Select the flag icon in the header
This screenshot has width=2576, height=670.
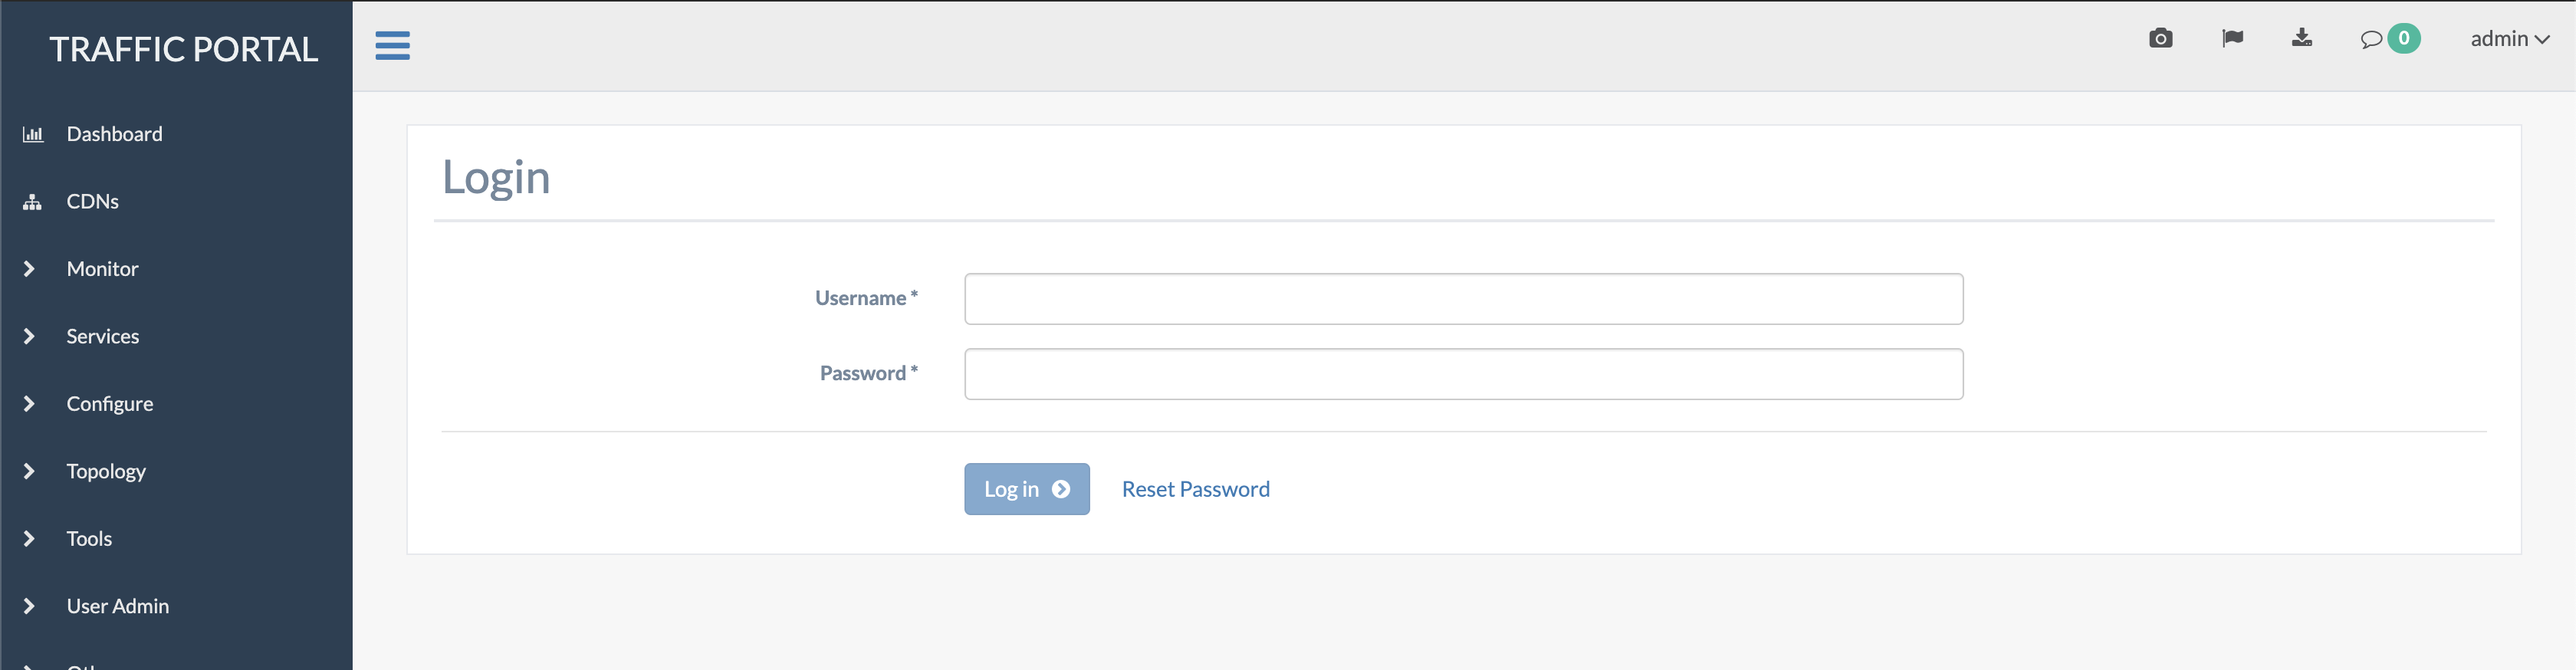[2232, 39]
